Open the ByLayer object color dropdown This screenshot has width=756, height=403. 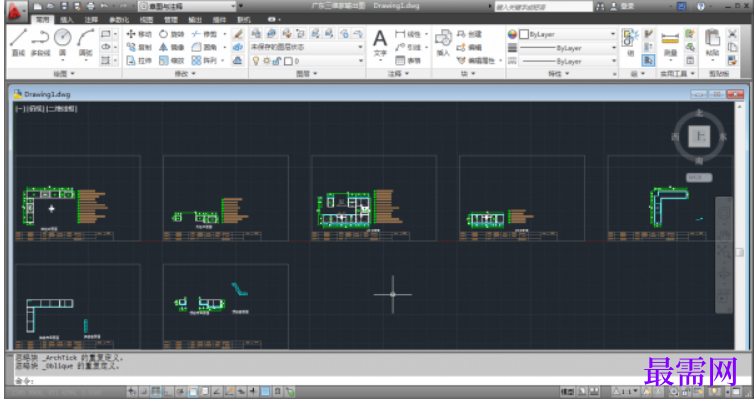(562, 34)
